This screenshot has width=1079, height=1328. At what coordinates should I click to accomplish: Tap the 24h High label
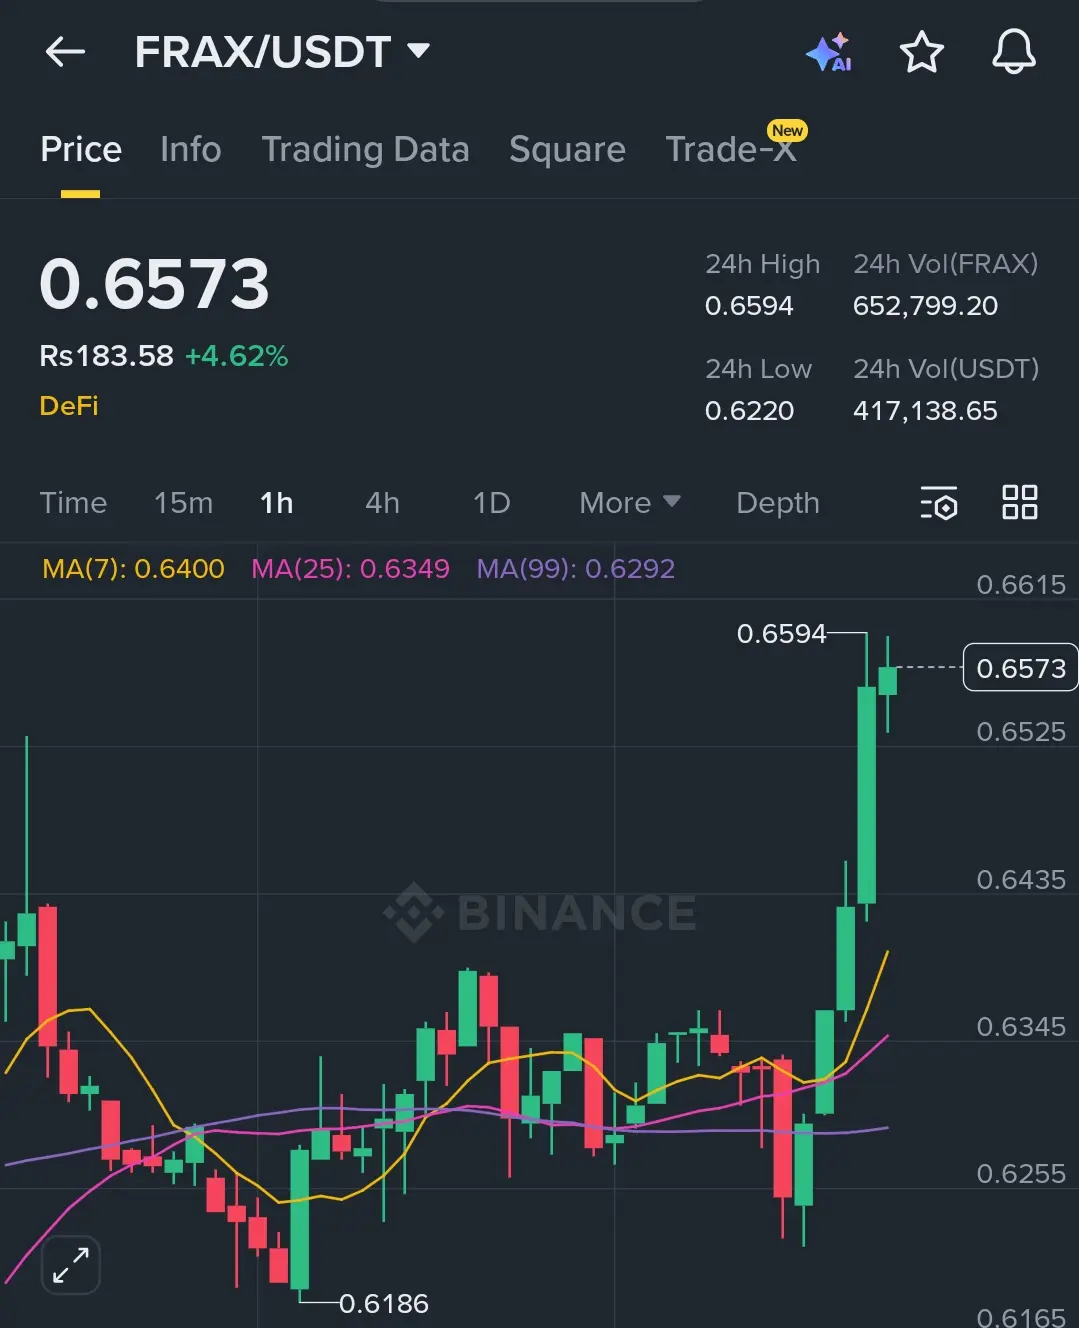[762, 264]
